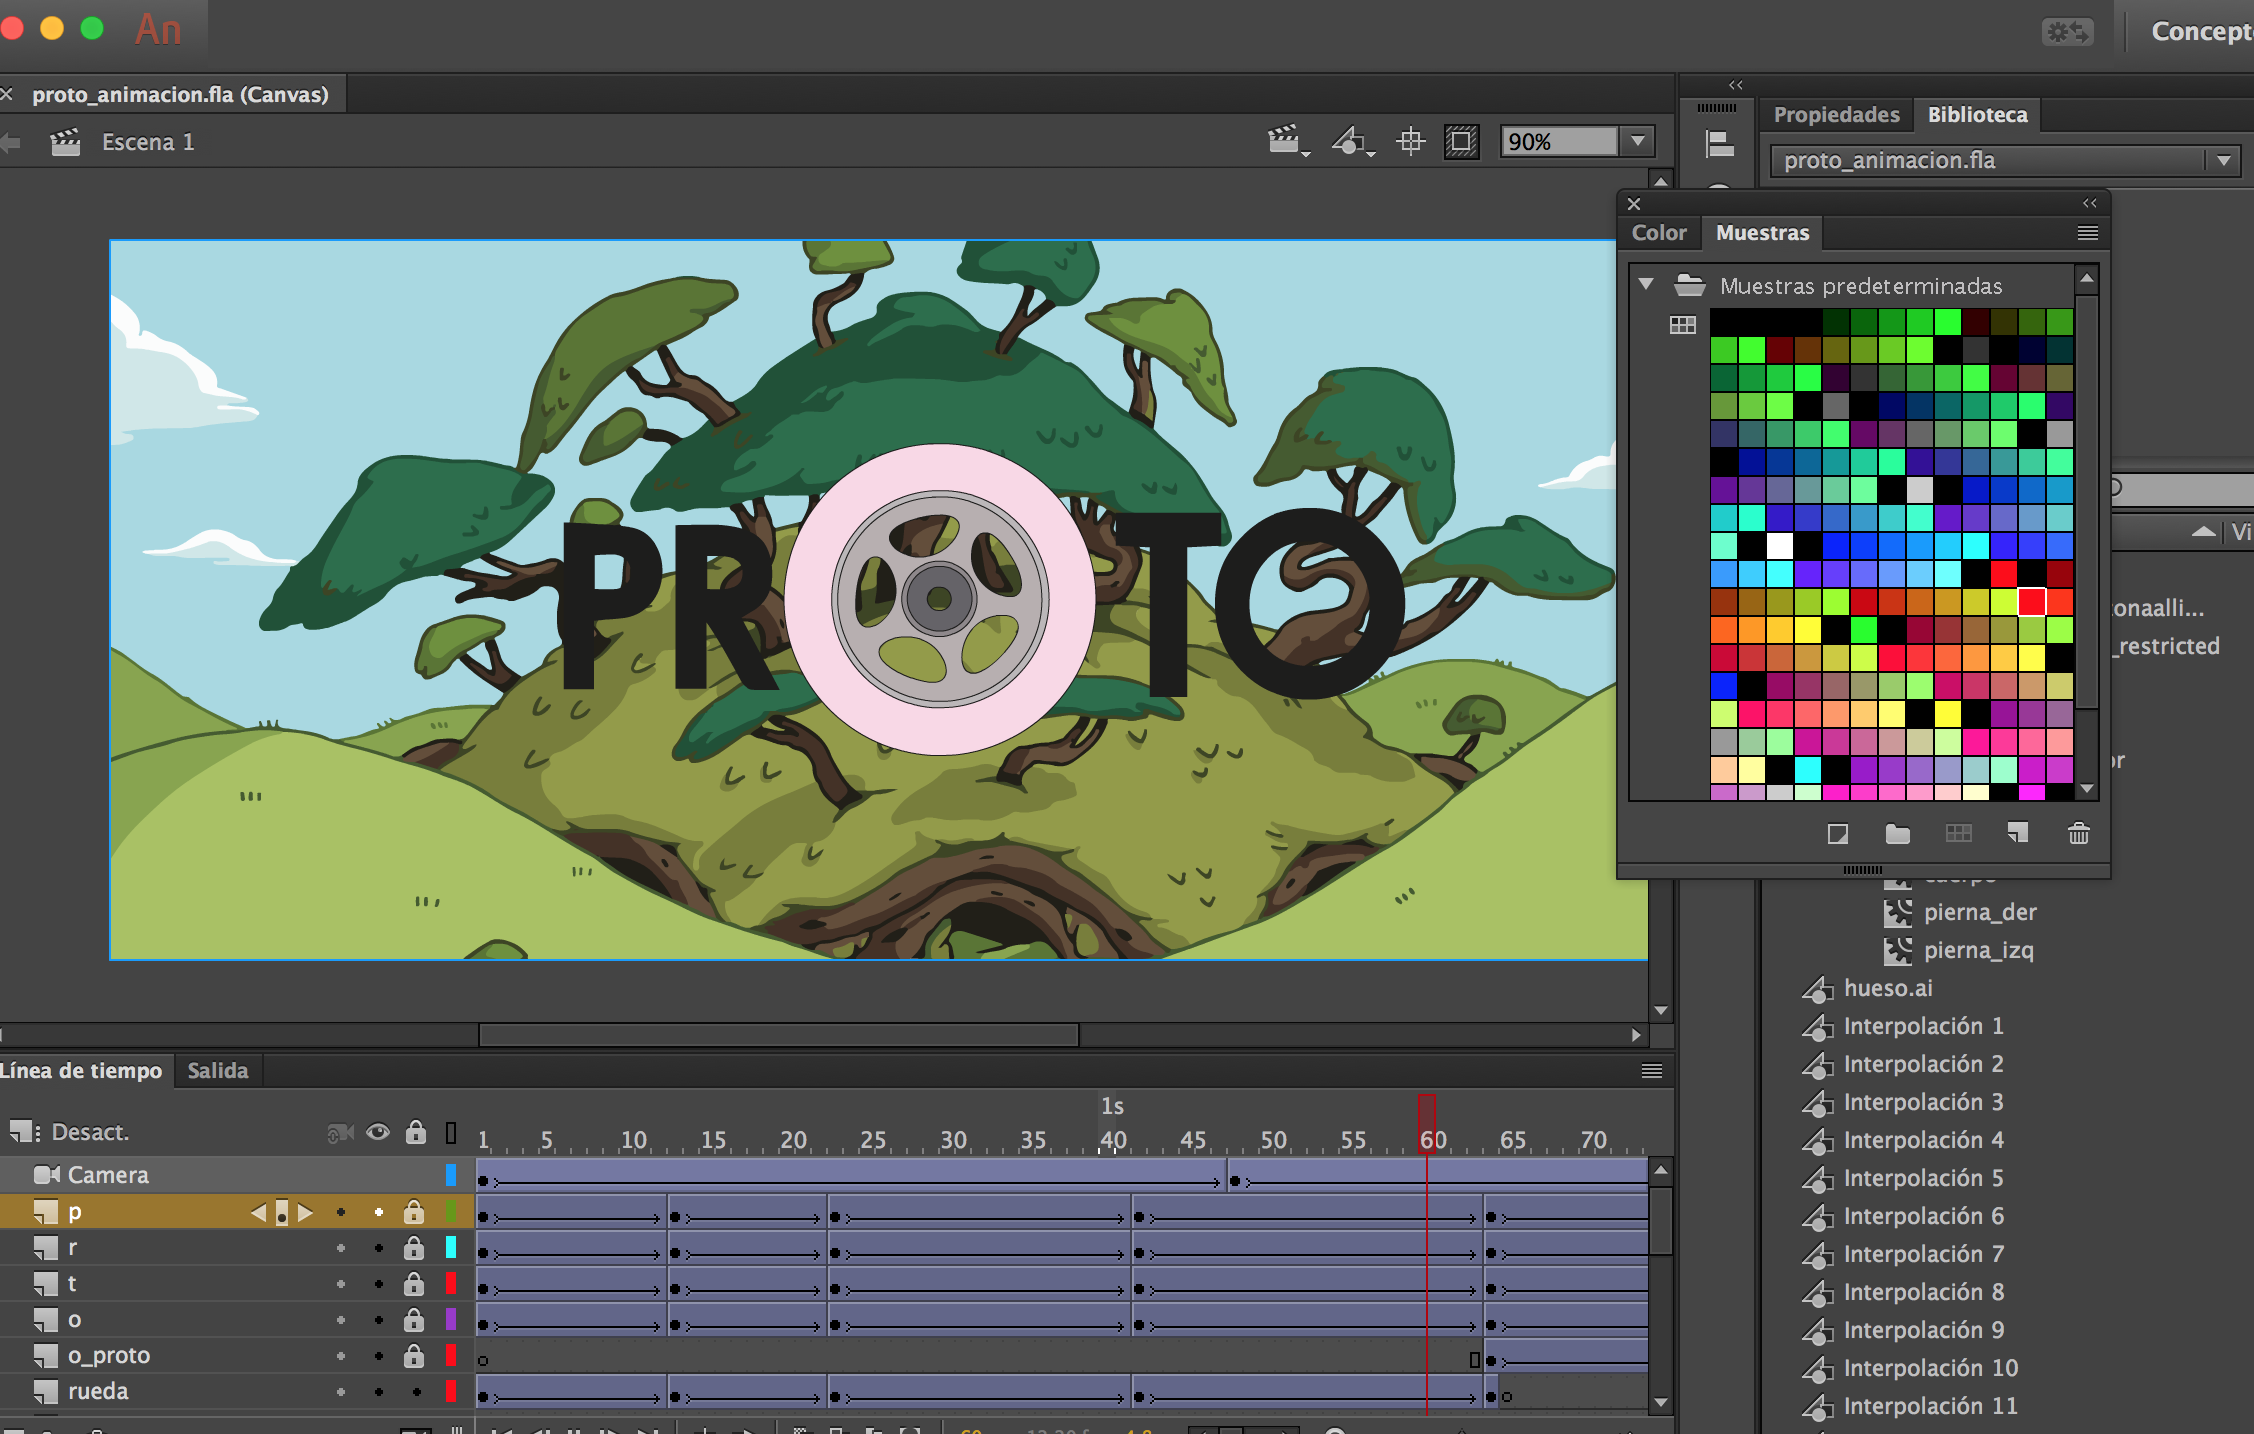
Task: Click the Escena 1 breadcrumb
Action: 148,142
